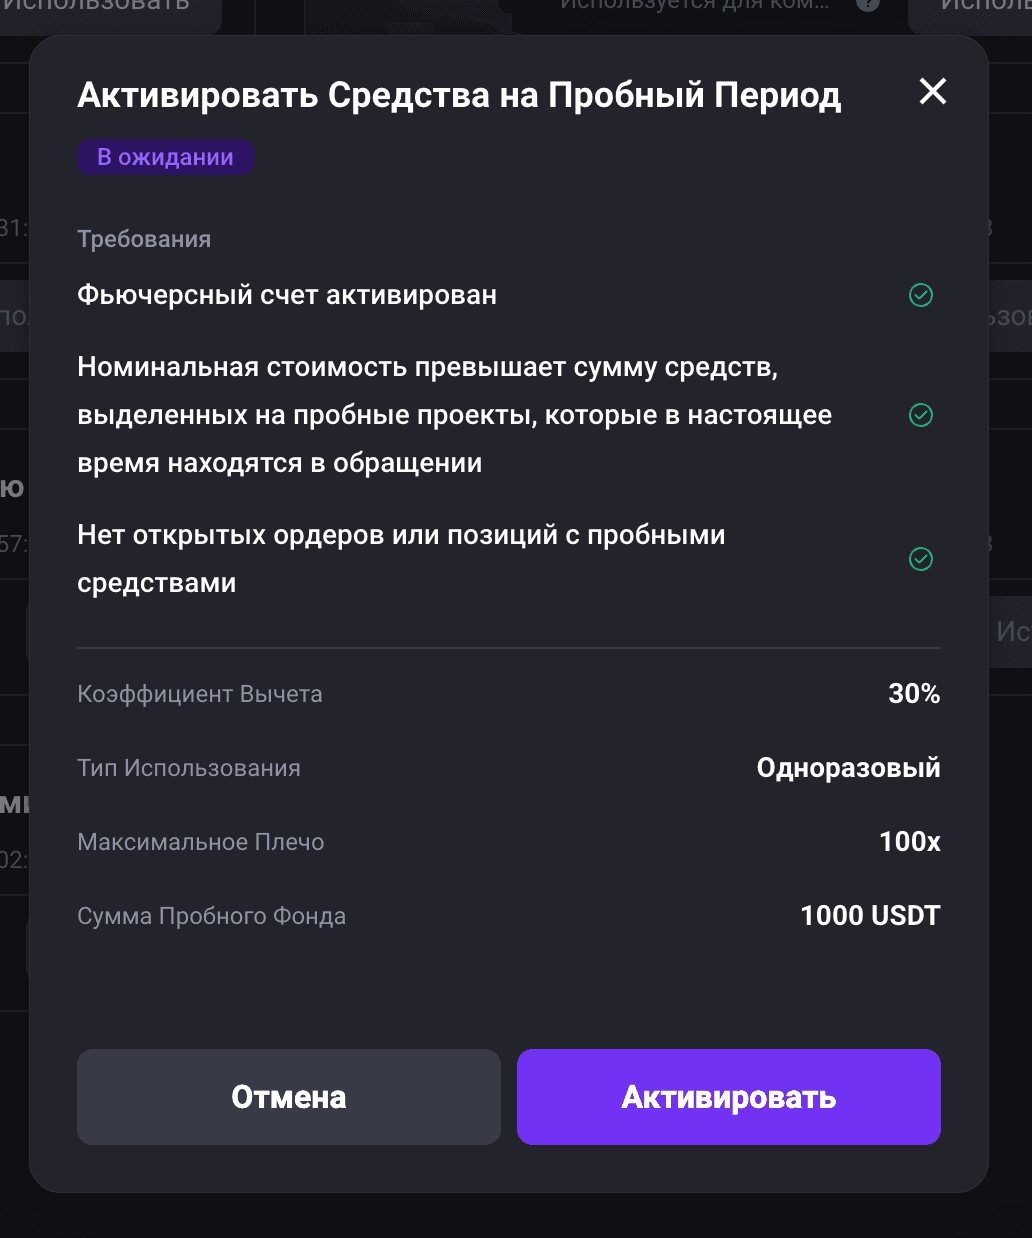Click the check icon for Нет открытых ордеров
1032x1238 pixels.
point(921,559)
